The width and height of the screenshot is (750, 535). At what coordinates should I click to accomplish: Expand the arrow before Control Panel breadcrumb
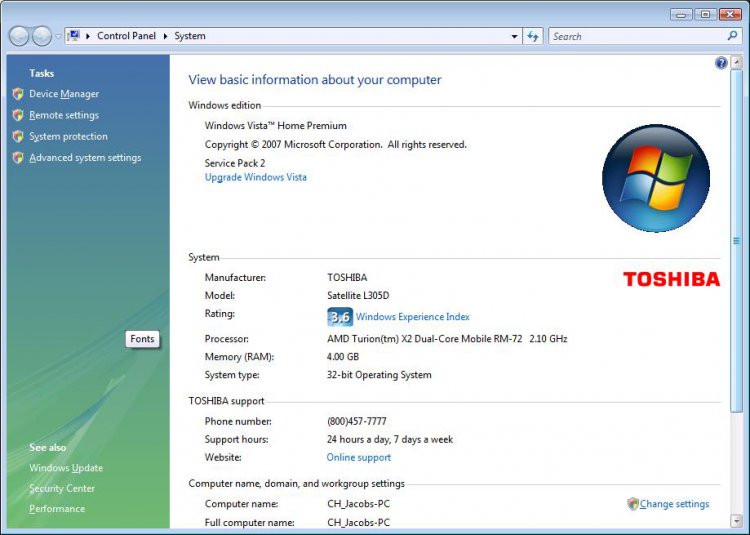click(88, 36)
